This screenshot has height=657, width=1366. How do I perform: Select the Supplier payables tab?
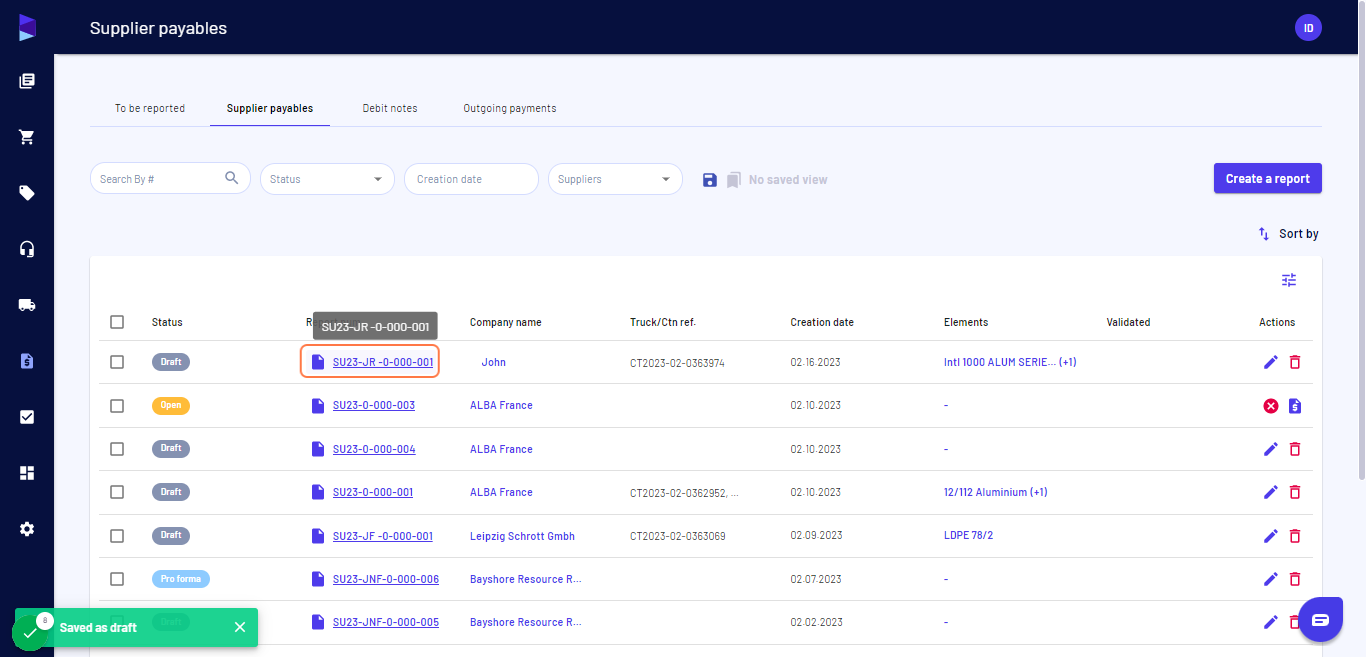point(270,108)
